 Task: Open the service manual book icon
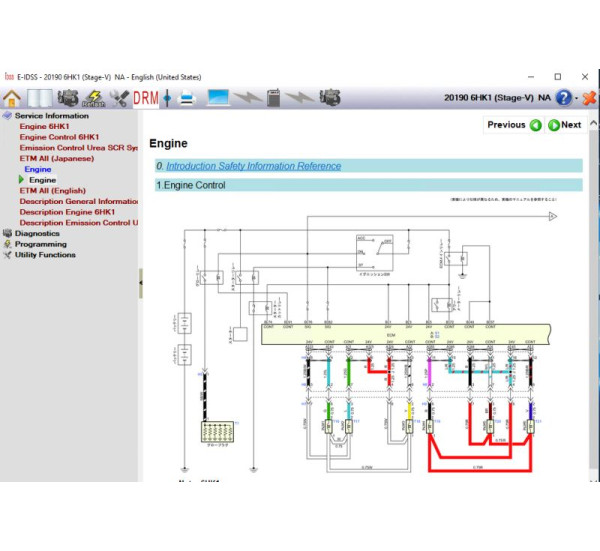pyautogui.click(x=40, y=98)
